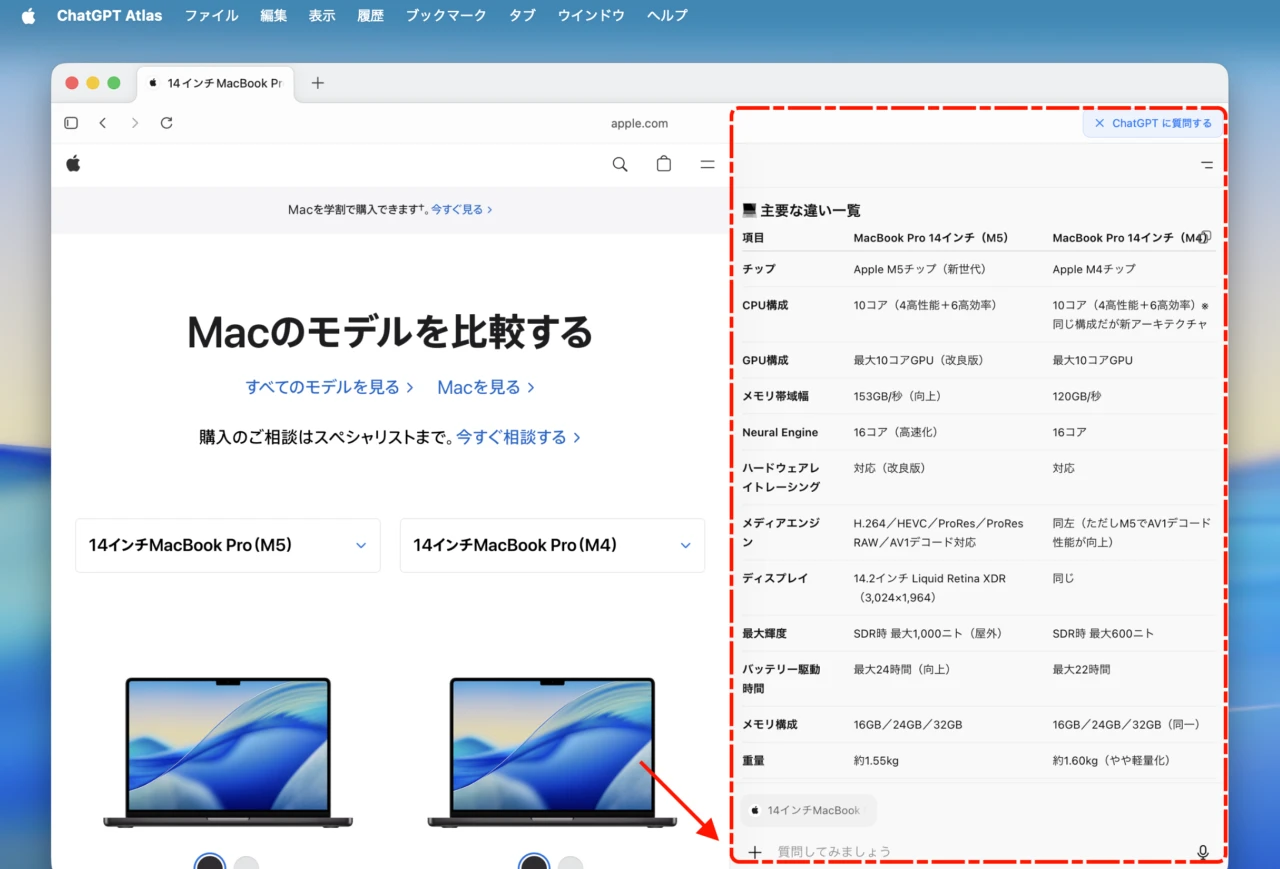Image resolution: width=1280 pixels, height=869 pixels.
Task: Click the Apple logo on the webpage
Action: coord(72,163)
